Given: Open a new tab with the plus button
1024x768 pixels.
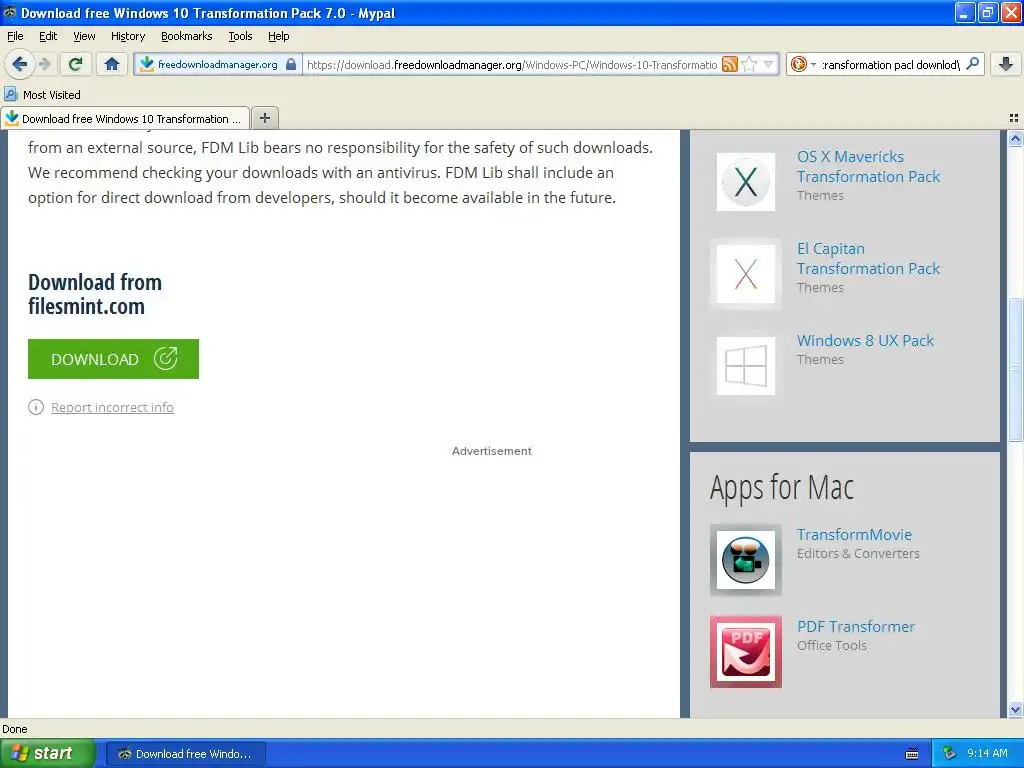Looking at the screenshot, I should click(264, 118).
